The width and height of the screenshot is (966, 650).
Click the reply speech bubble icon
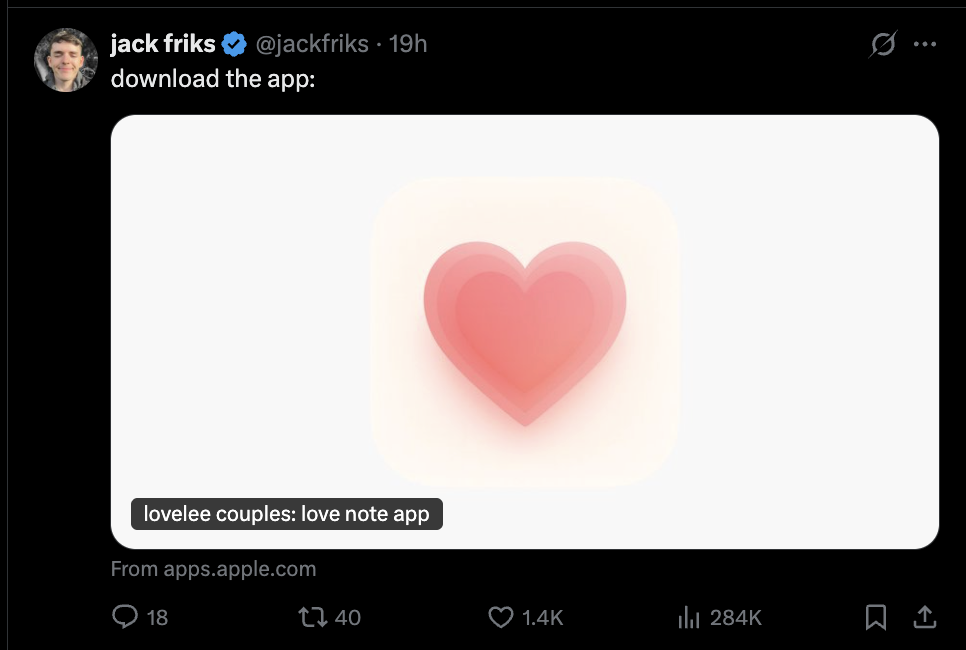124,617
